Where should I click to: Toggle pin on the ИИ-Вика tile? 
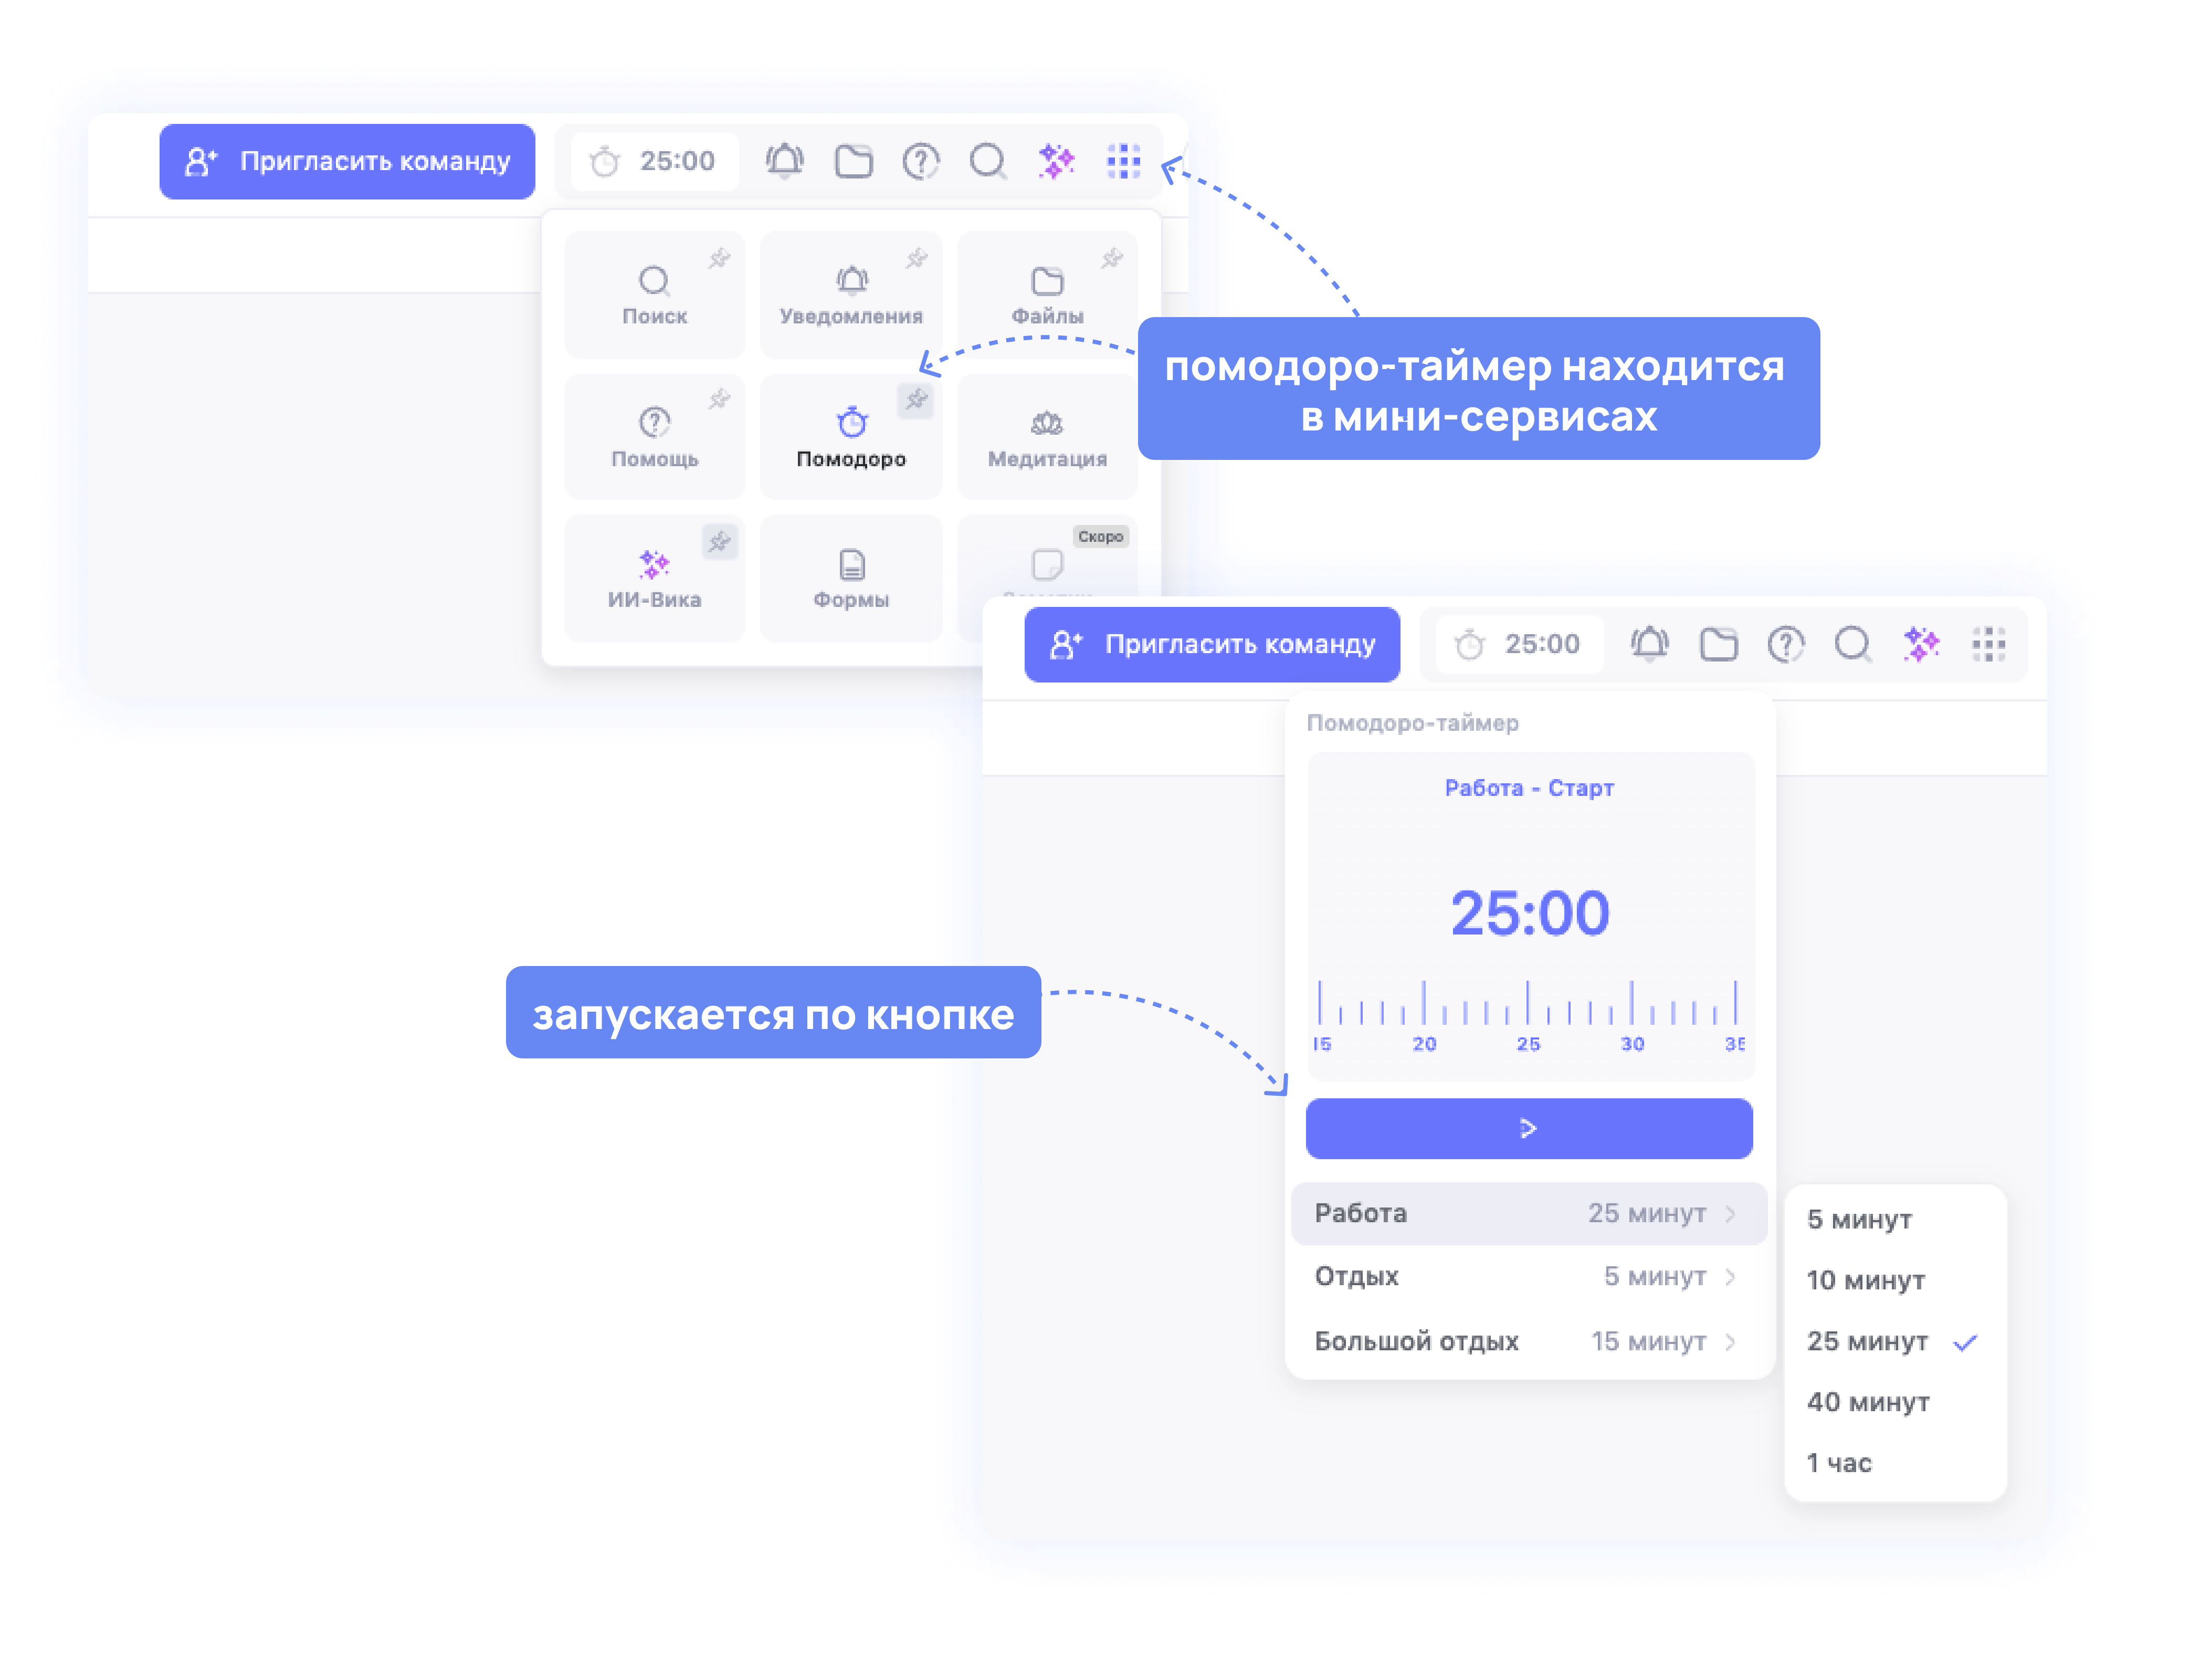(719, 542)
